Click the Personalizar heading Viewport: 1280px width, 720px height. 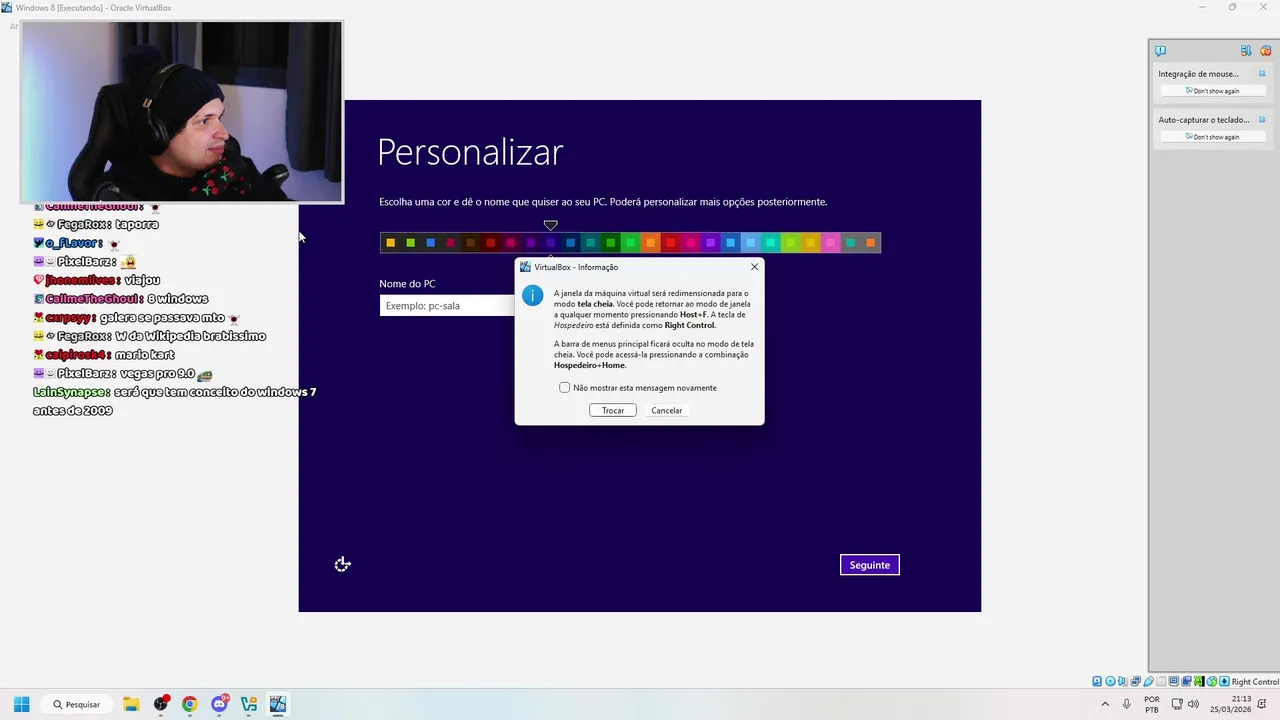(x=470, y=152)
